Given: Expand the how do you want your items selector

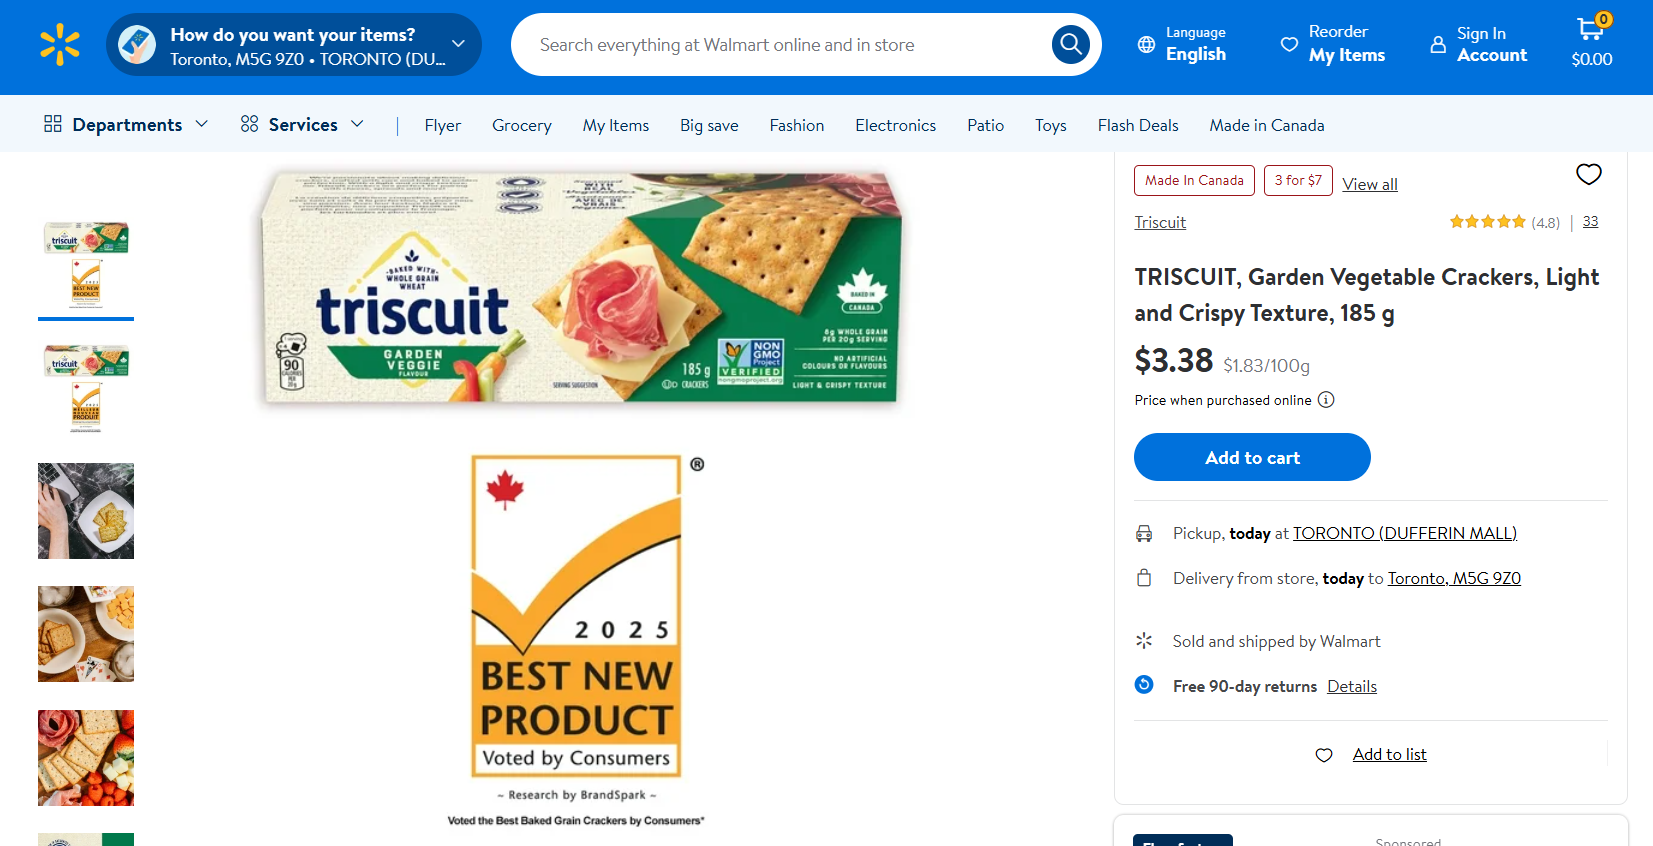Looking at the screenshot, I should [294, 45].
